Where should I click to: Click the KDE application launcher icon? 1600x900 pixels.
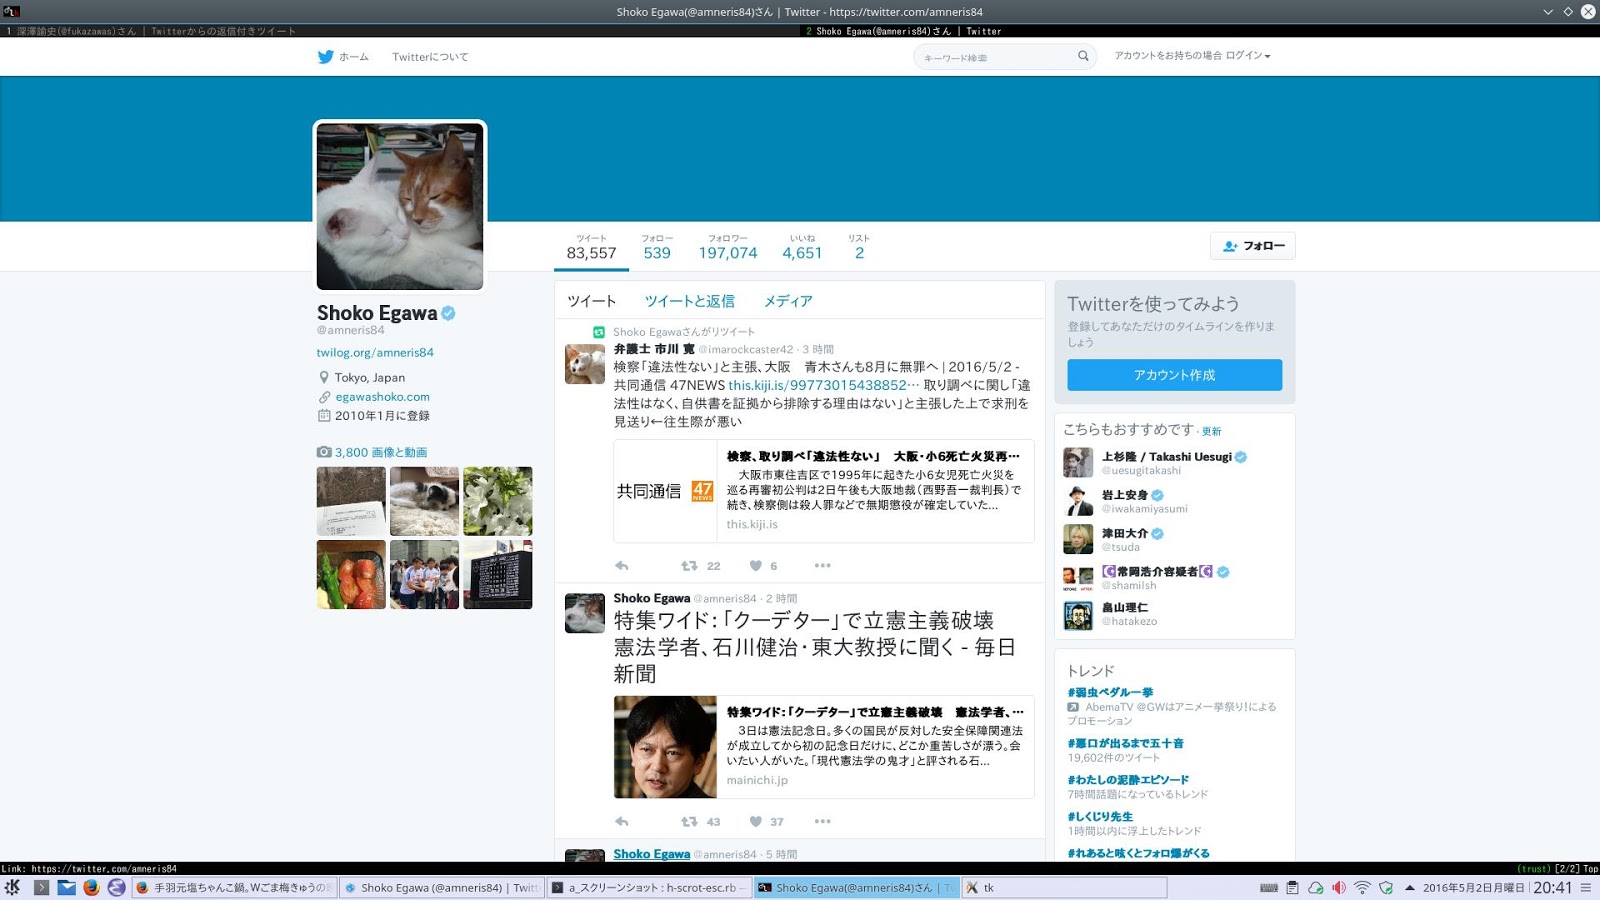click(13, 887)
